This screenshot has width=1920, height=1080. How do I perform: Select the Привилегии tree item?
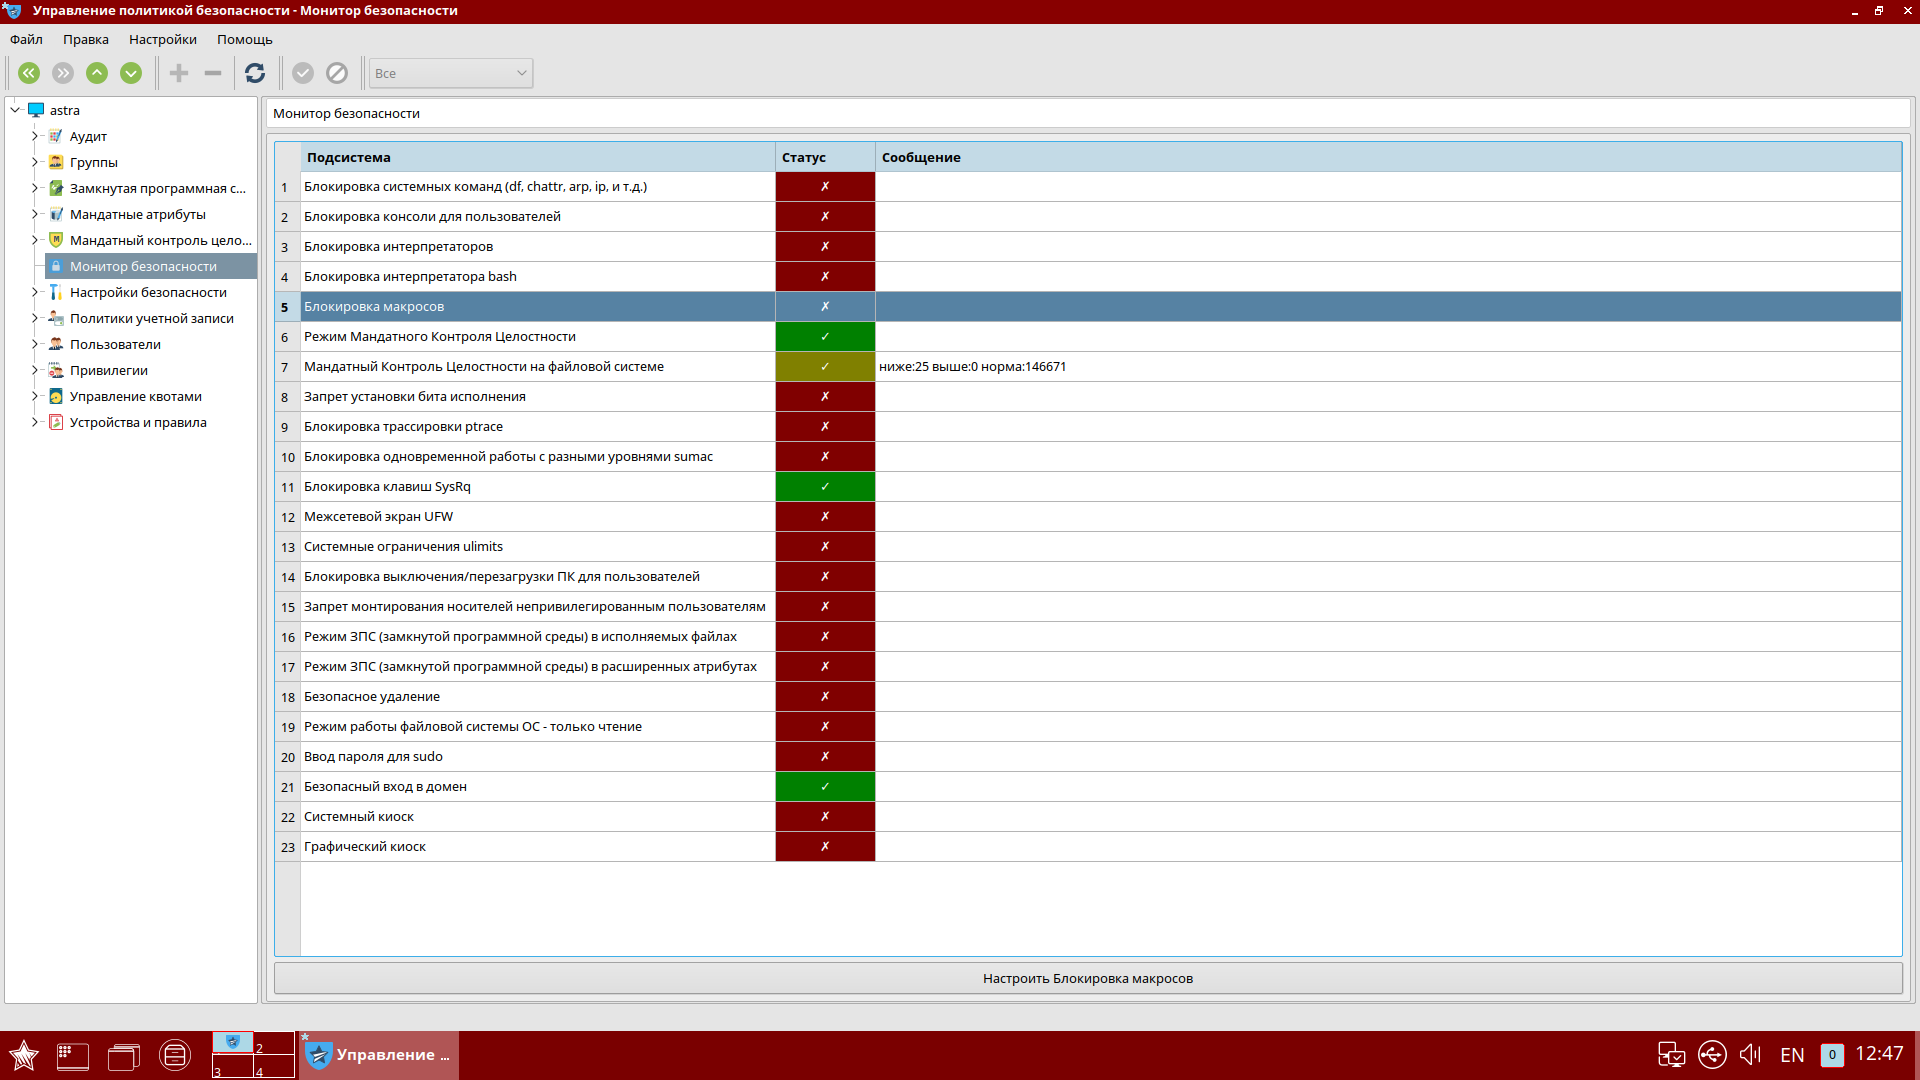coord(108,370)
